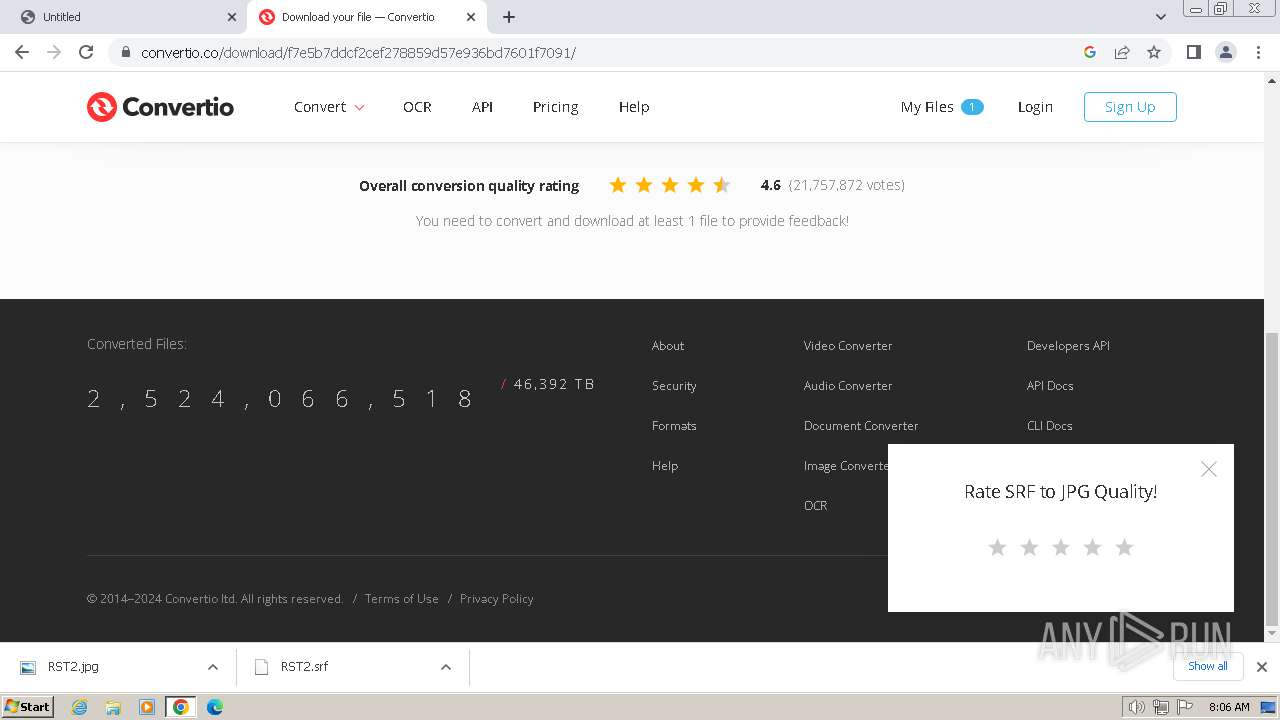
Task: Expand RST2.jpg download options
Action: 212,667
